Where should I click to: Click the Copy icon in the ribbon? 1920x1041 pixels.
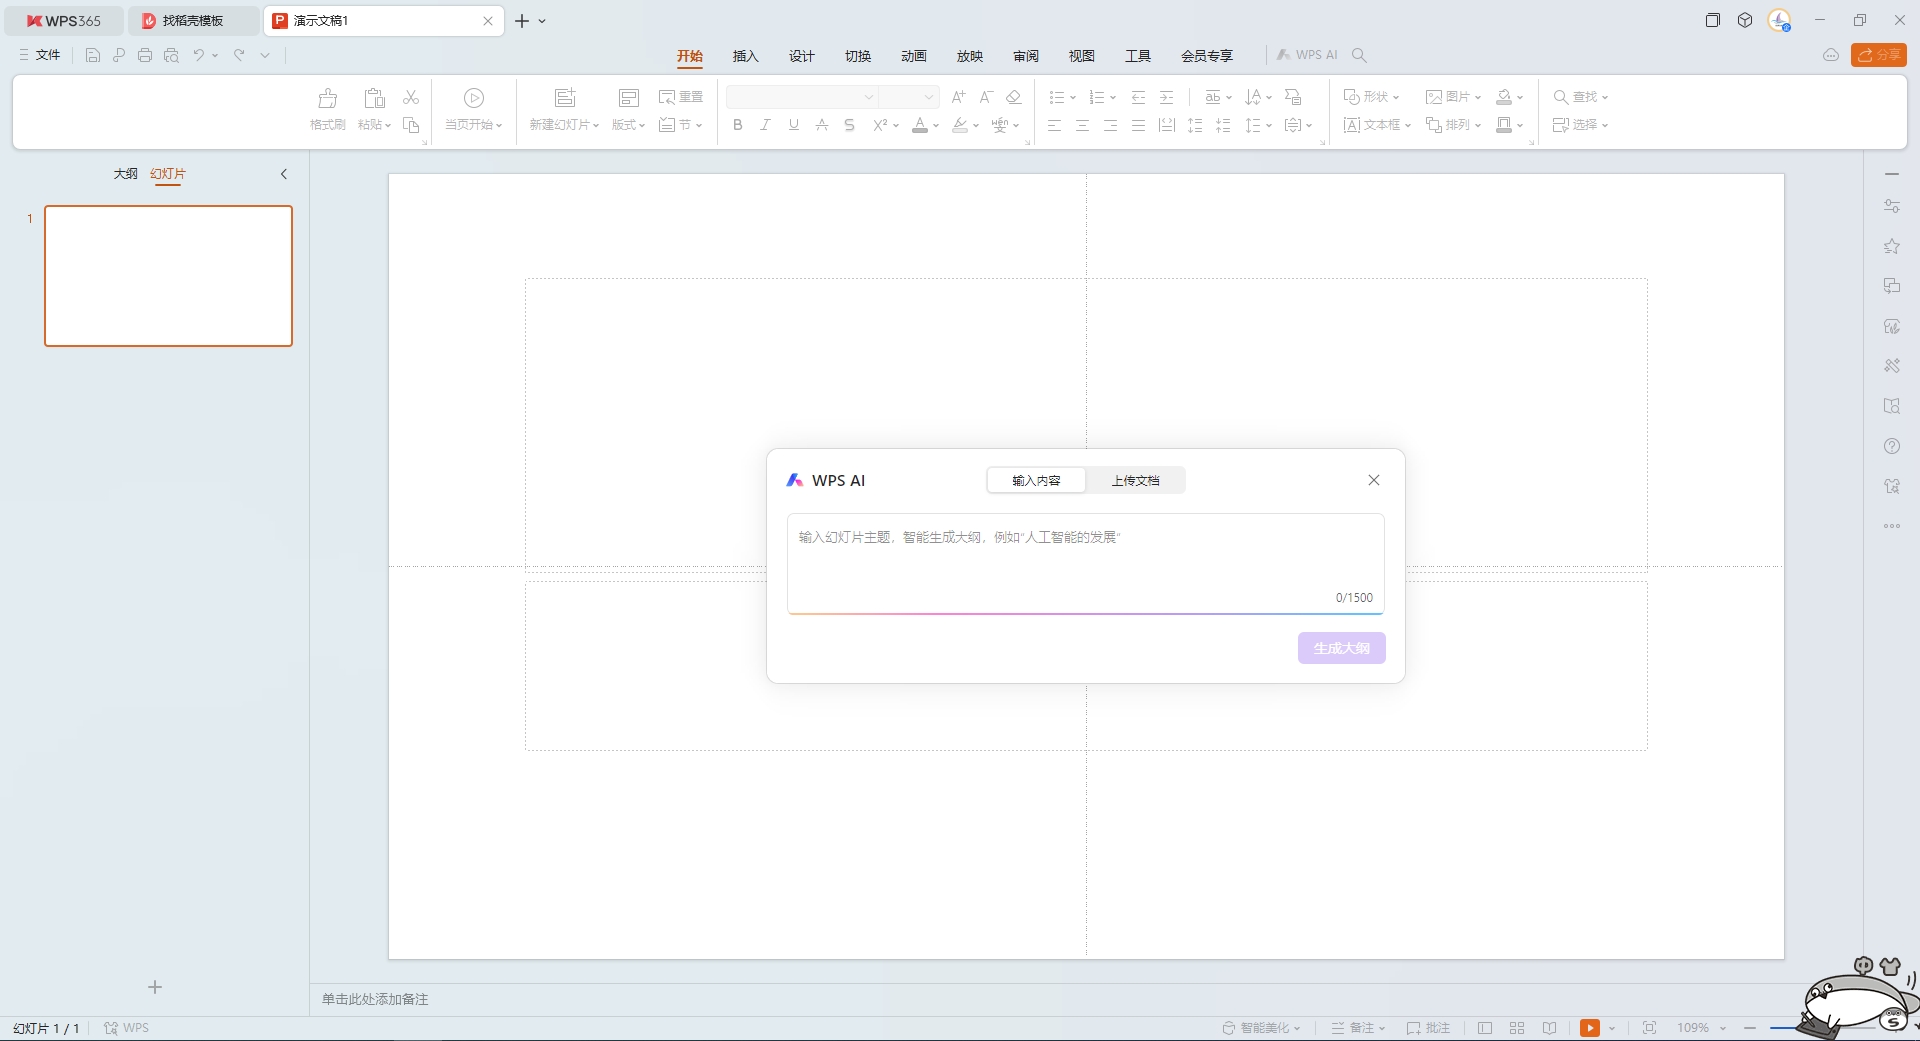pos(411,125)
